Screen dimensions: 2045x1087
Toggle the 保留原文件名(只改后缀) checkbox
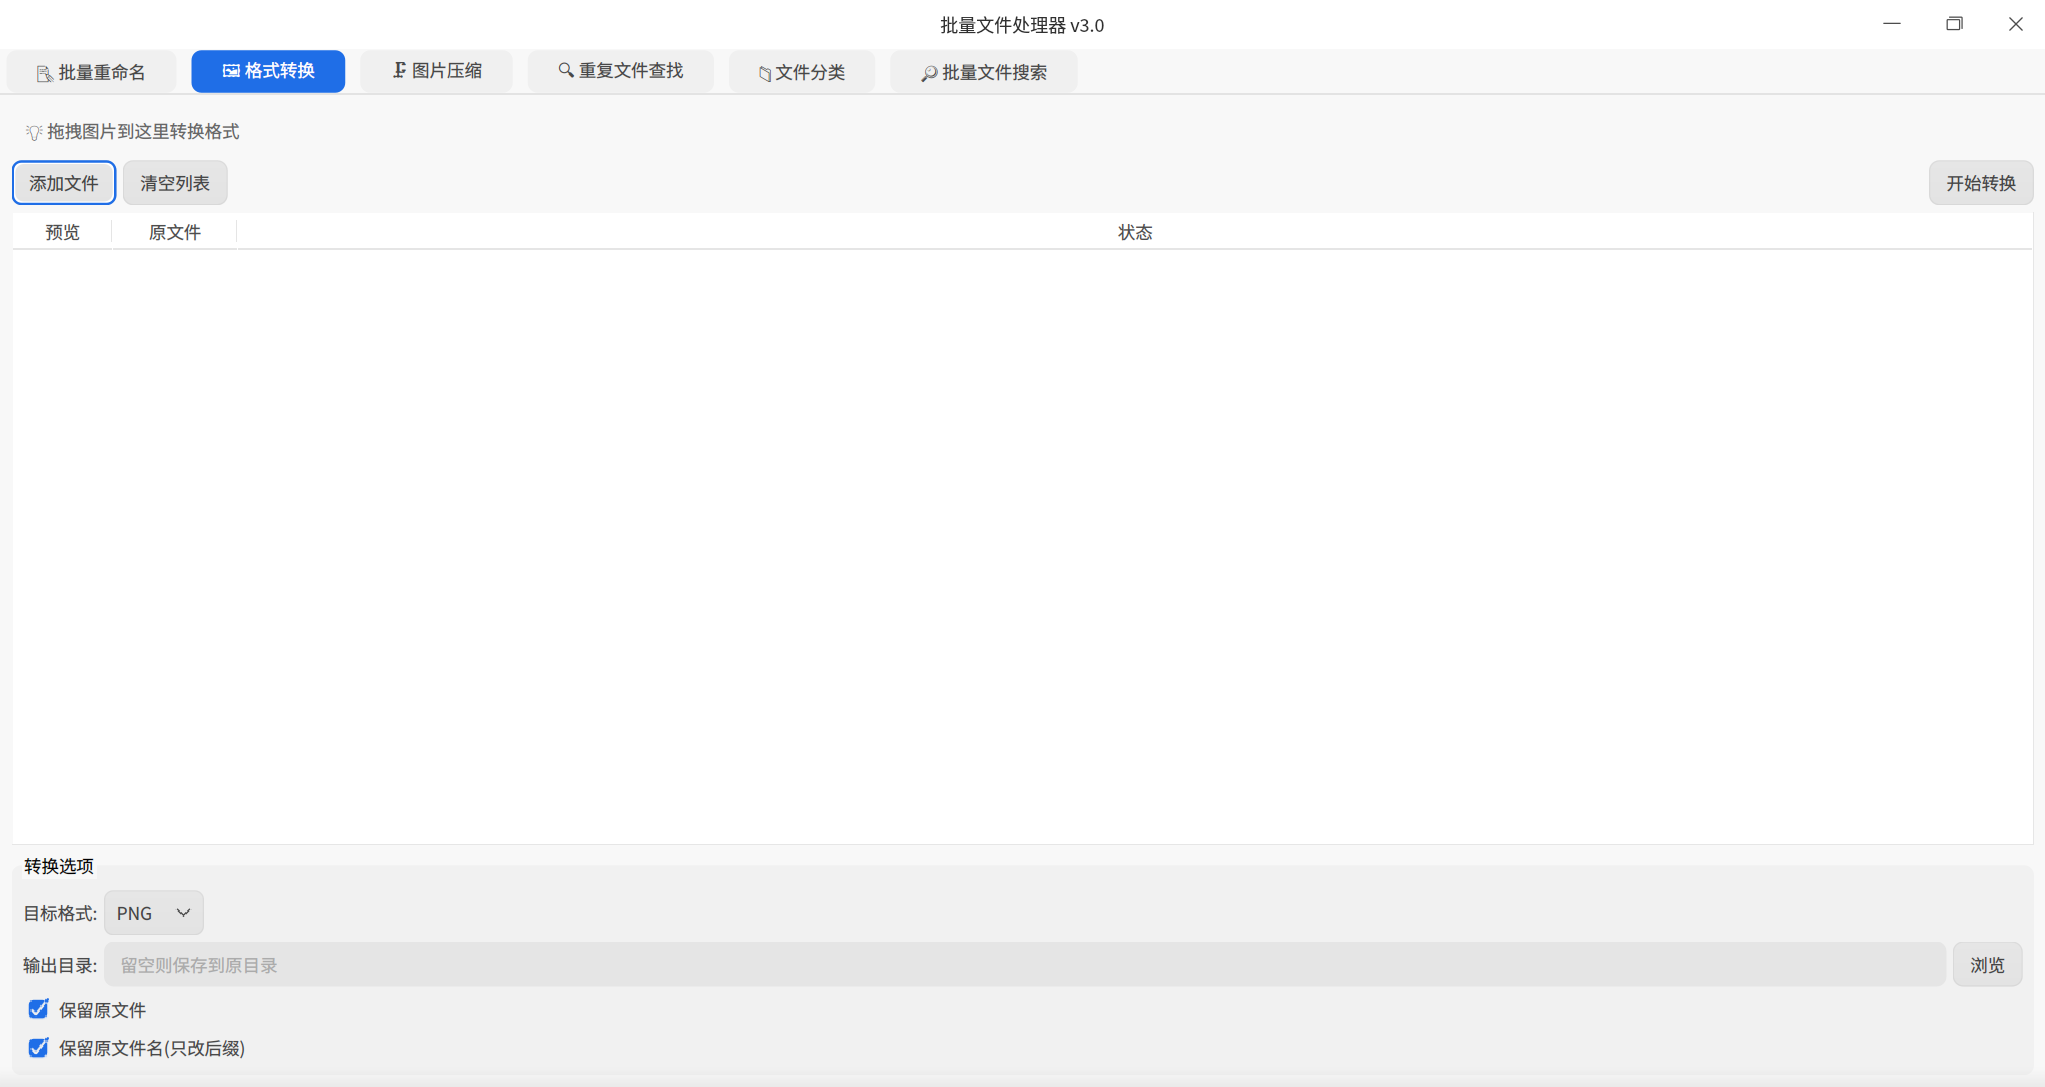tap(38, 1047)
